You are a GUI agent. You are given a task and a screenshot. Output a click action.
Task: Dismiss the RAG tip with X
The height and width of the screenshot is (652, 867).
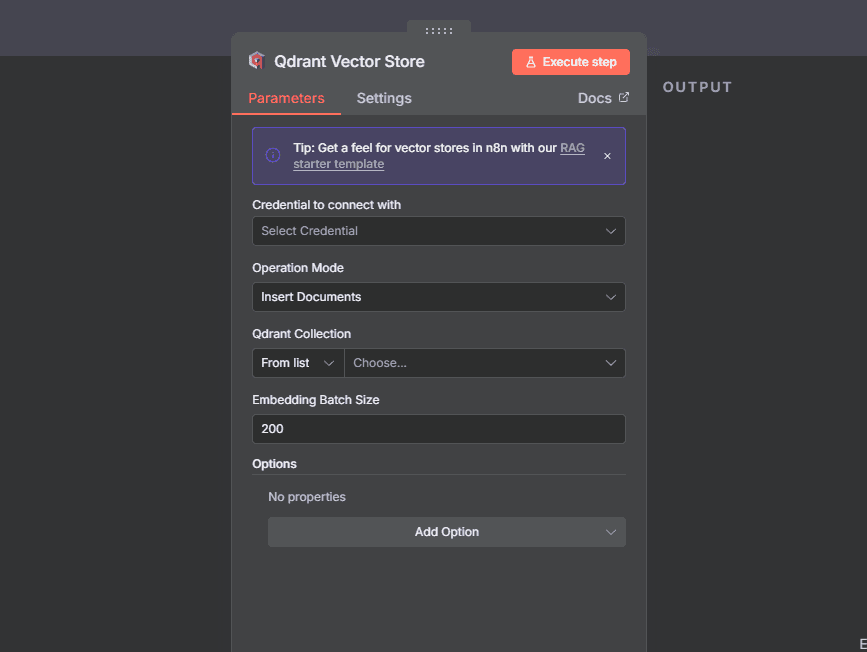607,156
